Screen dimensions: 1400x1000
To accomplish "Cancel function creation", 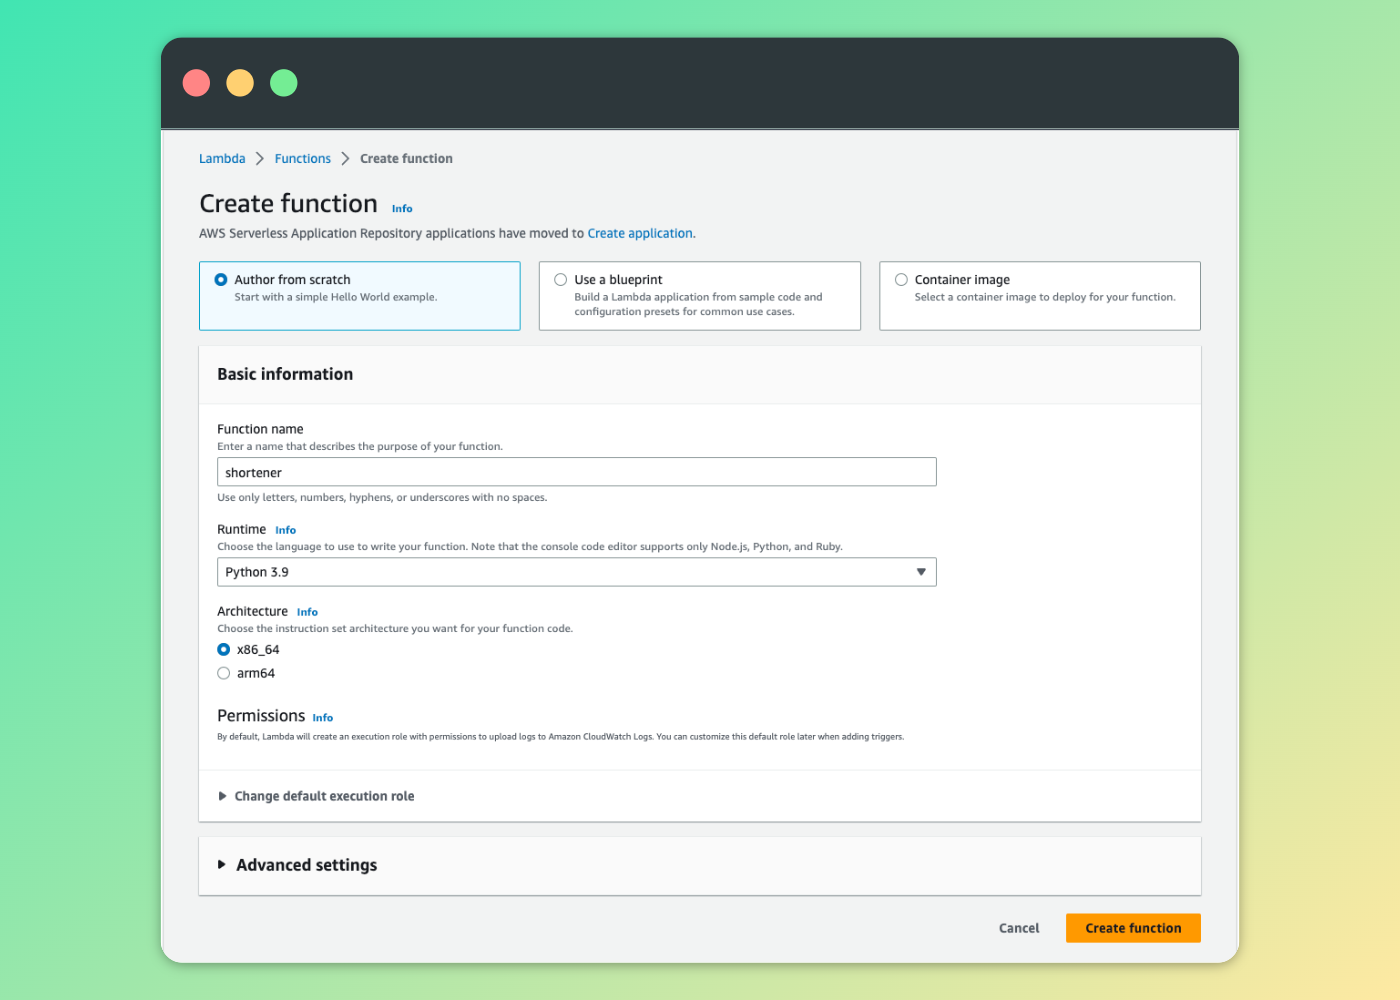I will point(1018,928).
